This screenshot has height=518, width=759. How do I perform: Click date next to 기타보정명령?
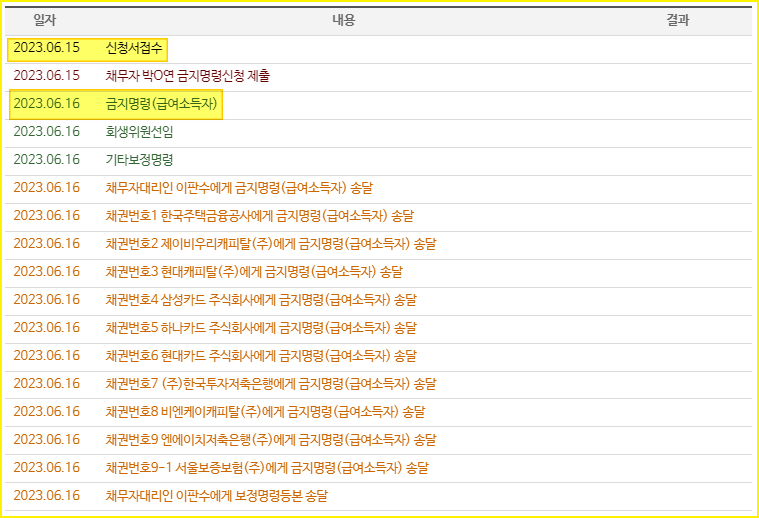click(46, 160)
